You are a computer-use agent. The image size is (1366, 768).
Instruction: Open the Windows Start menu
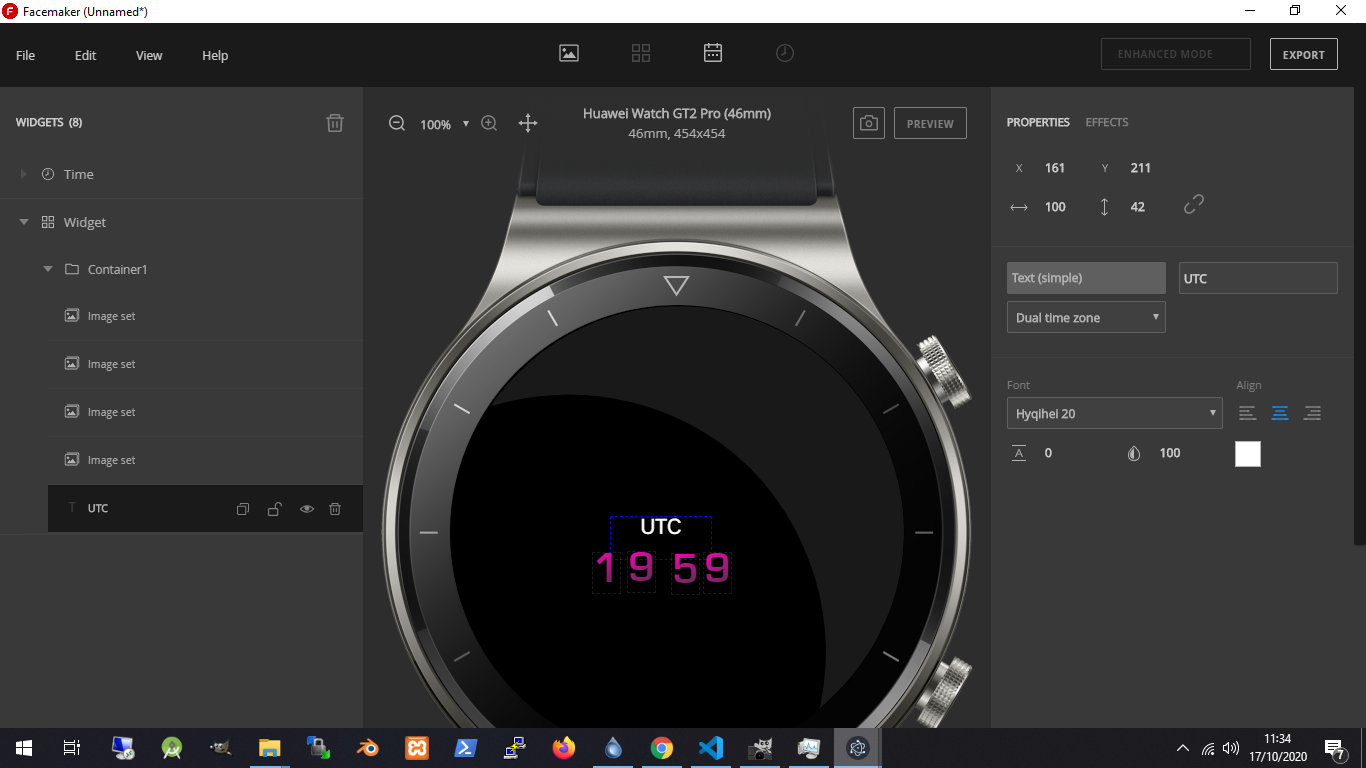tap(24, 748)
